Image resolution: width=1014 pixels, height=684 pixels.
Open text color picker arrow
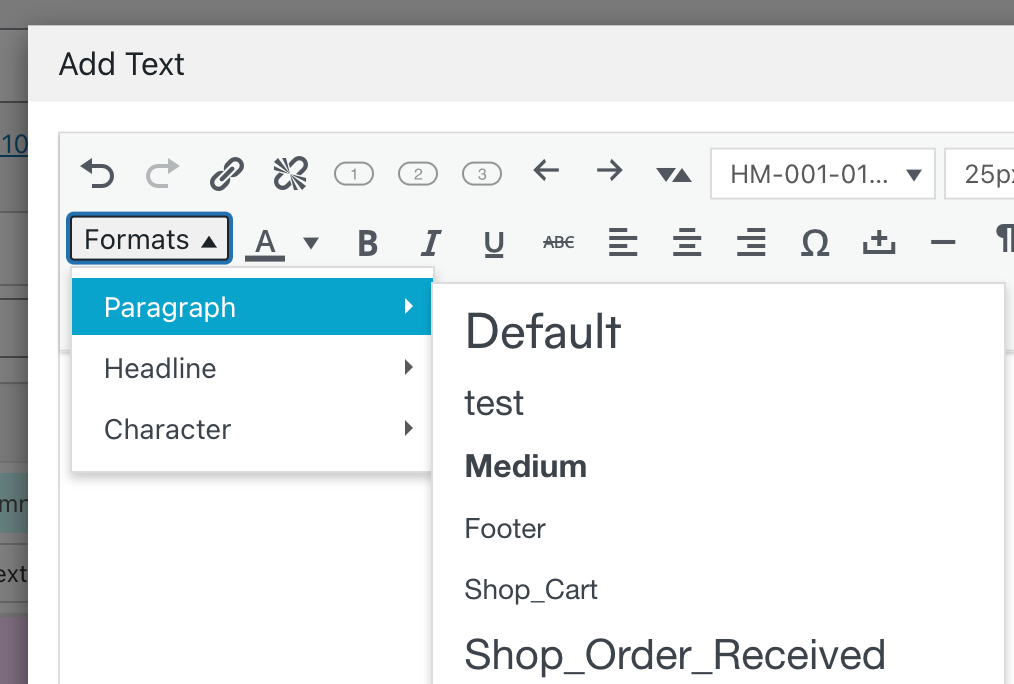pos(311,242)
